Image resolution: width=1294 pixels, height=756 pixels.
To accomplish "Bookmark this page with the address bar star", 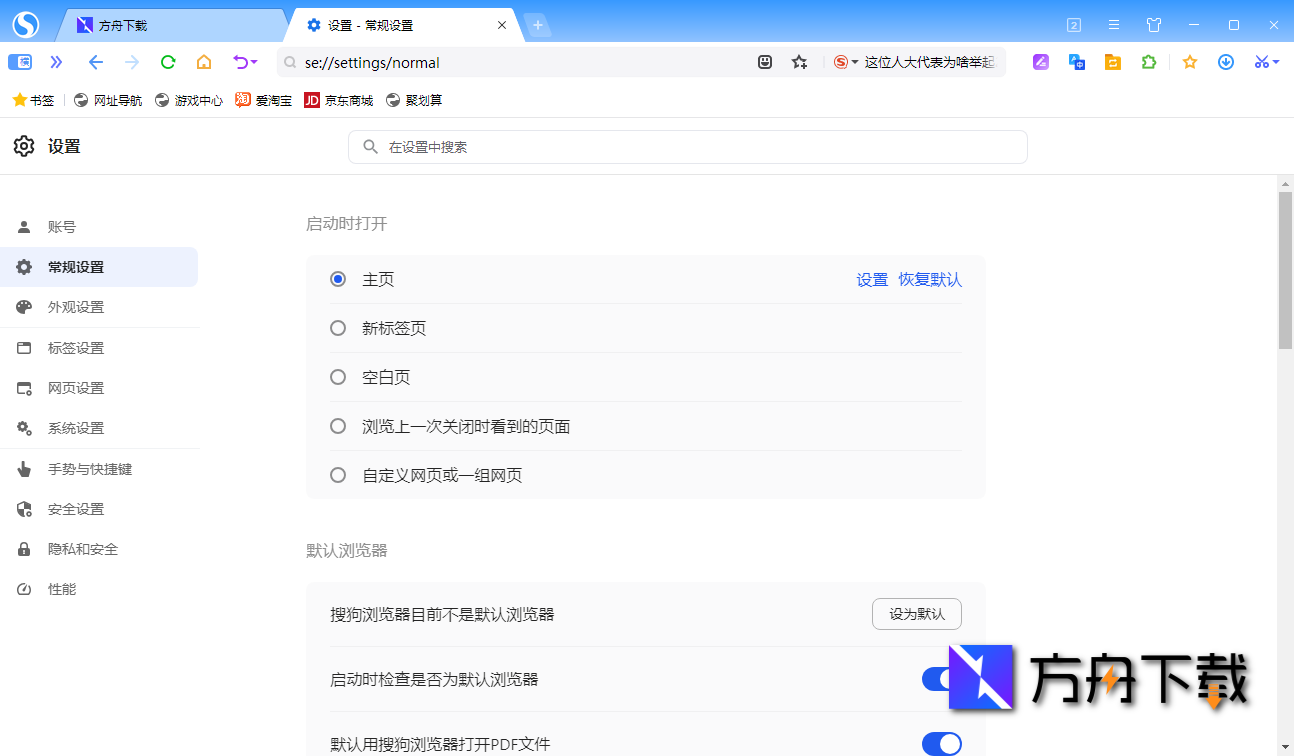I will pos(799,62).
